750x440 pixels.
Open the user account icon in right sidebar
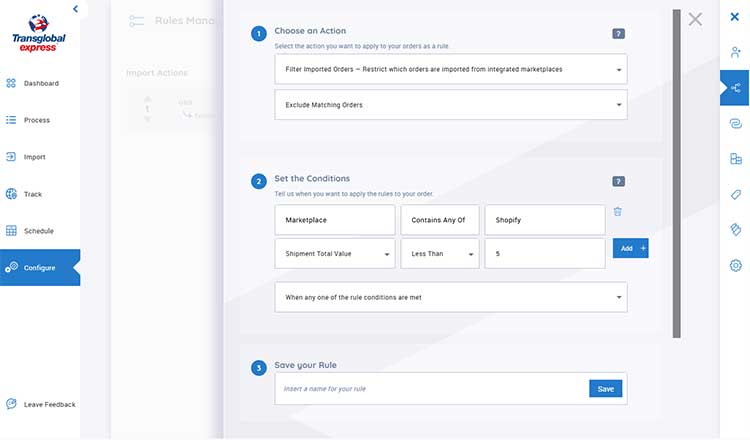pos(736,52)
